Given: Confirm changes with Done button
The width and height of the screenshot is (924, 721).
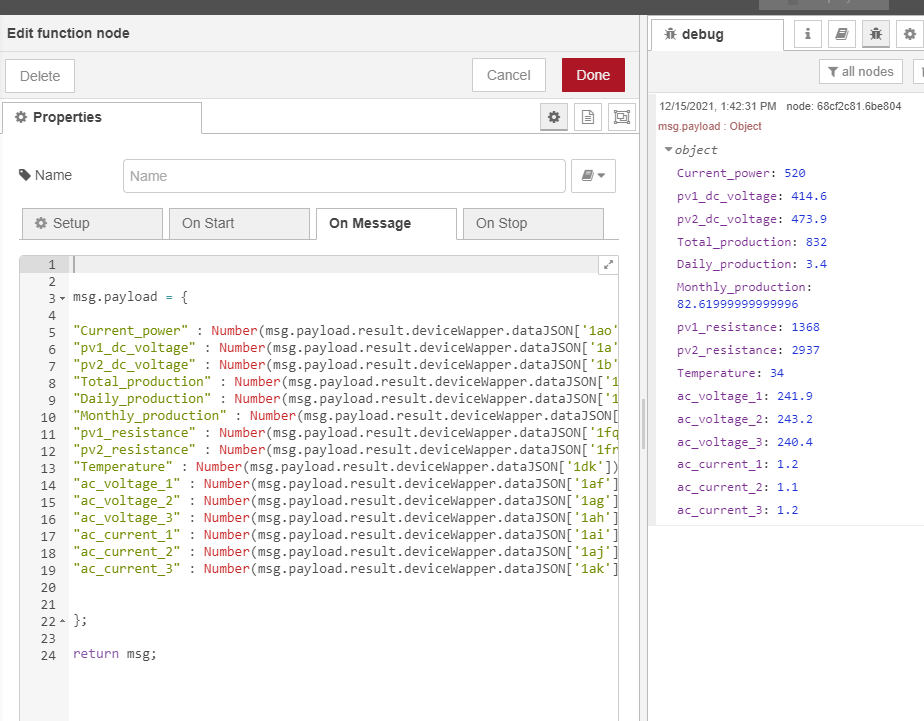Looking at the screenshot, I should [593, 75].
